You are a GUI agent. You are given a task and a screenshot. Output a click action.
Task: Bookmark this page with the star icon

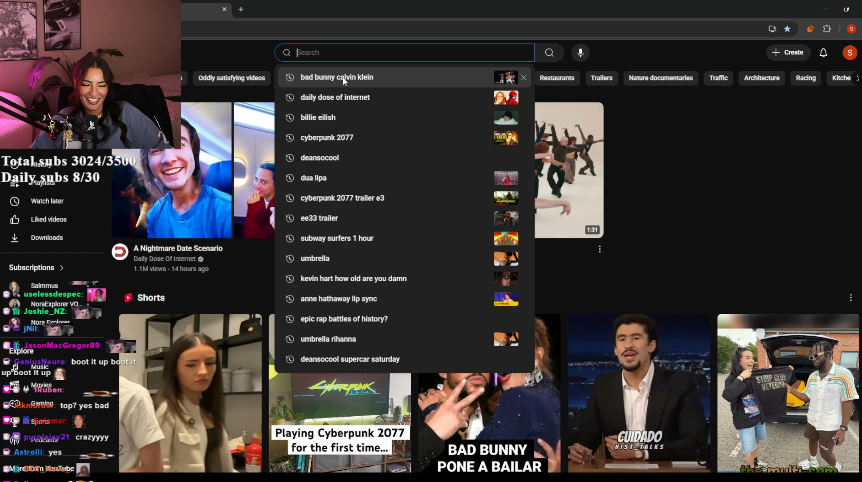pos(787,29)
